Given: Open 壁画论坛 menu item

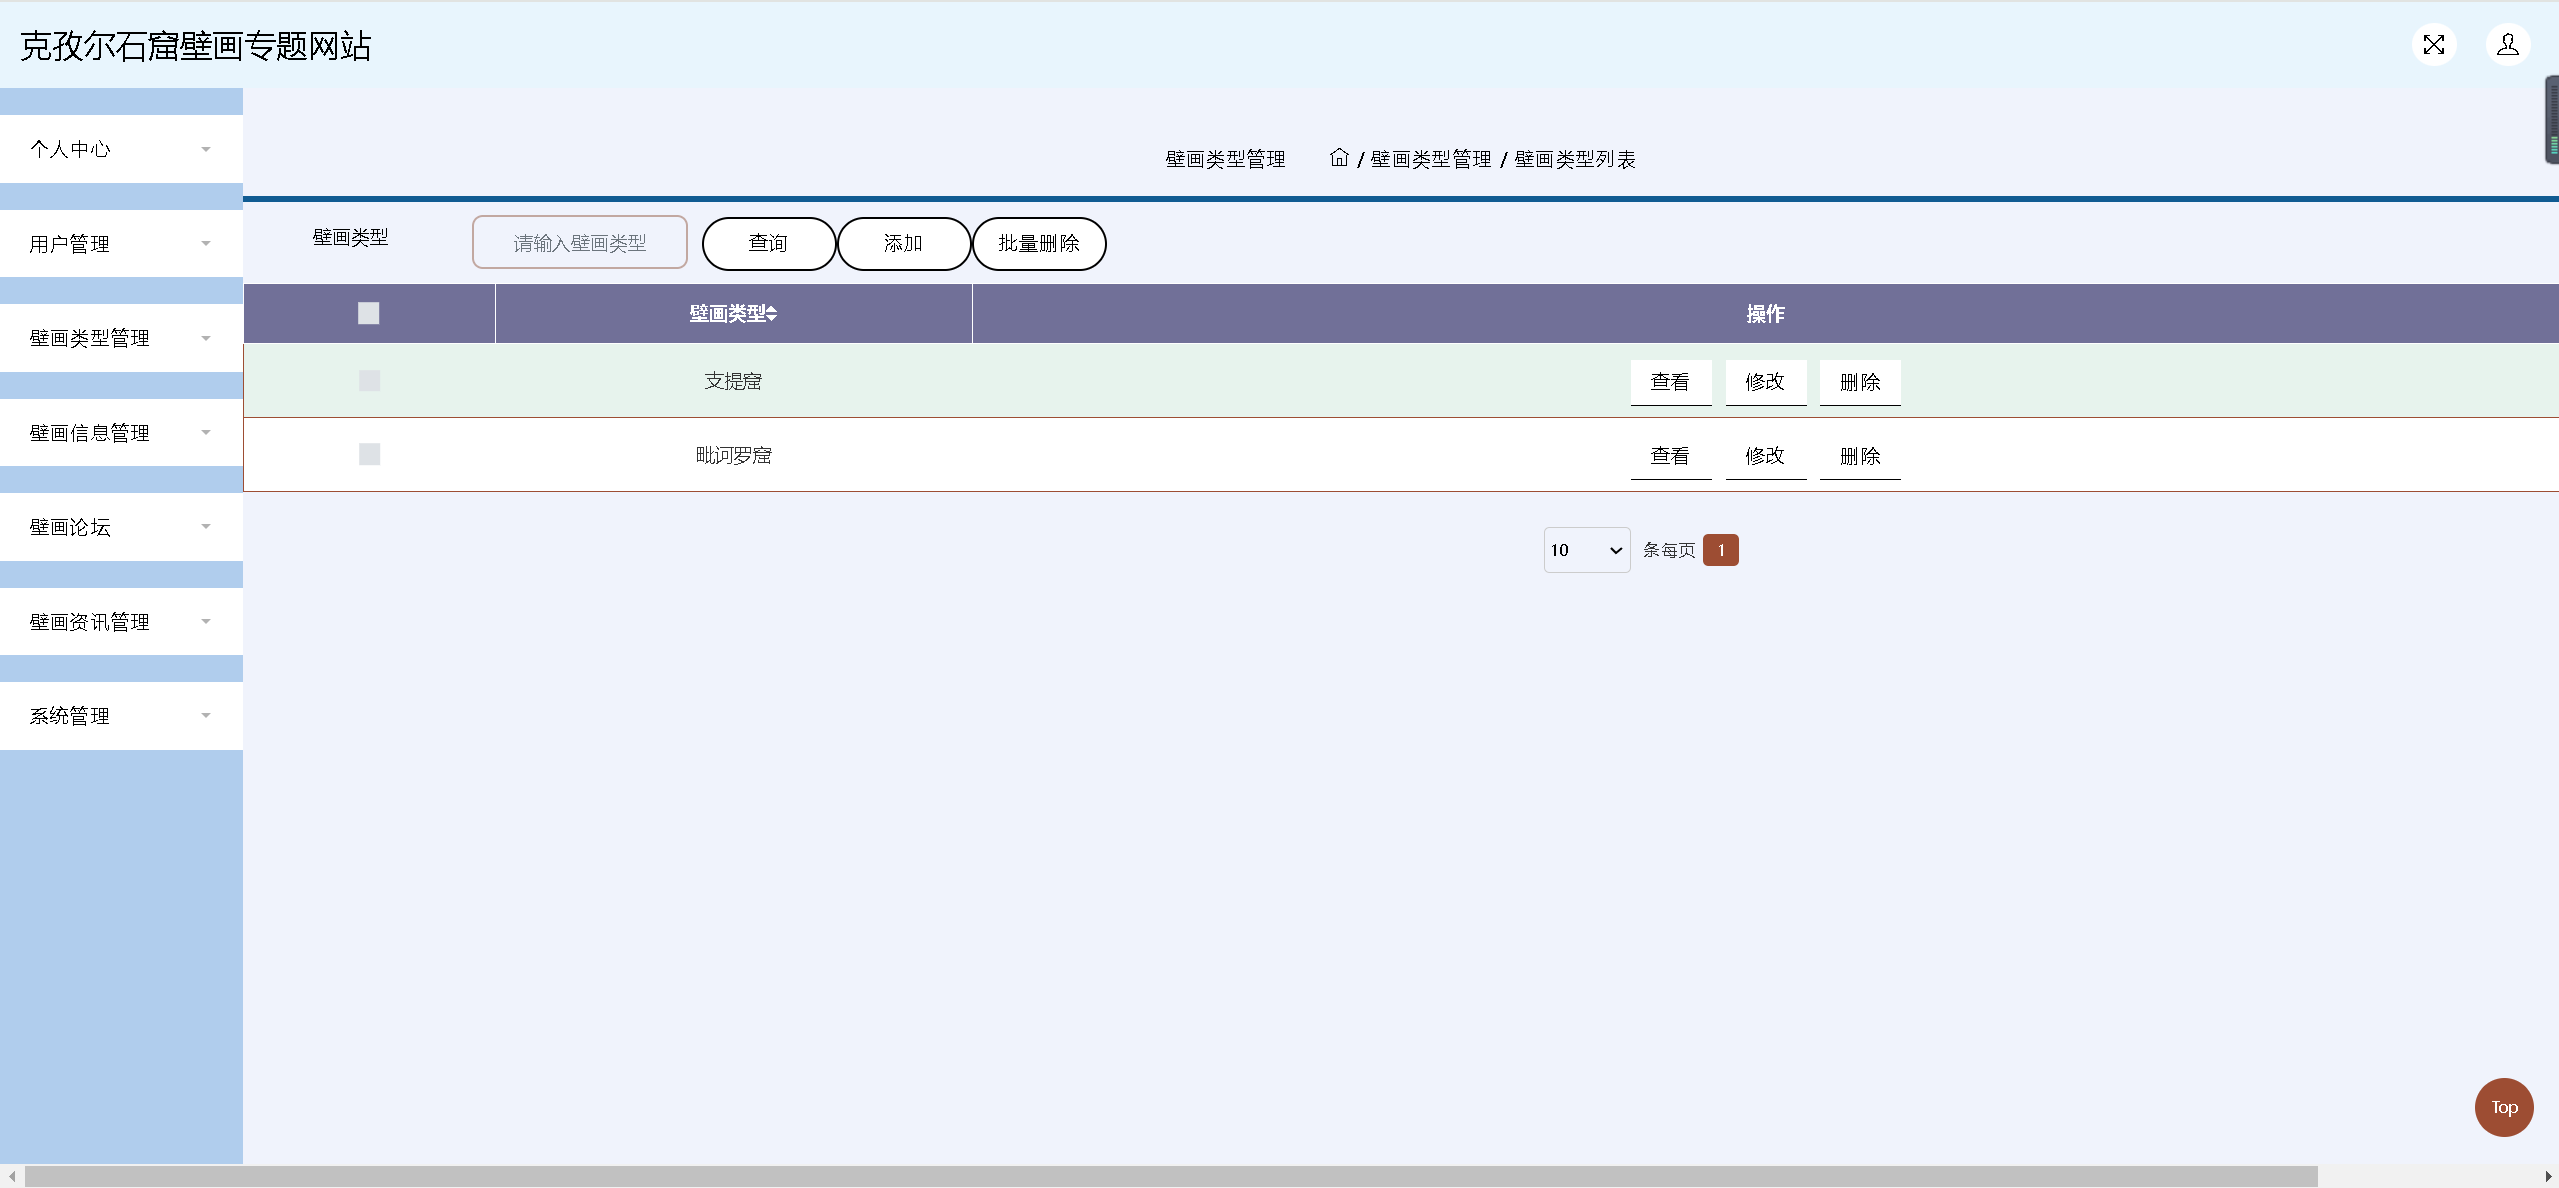Looking at the screenshot, I should pos(70,527).
